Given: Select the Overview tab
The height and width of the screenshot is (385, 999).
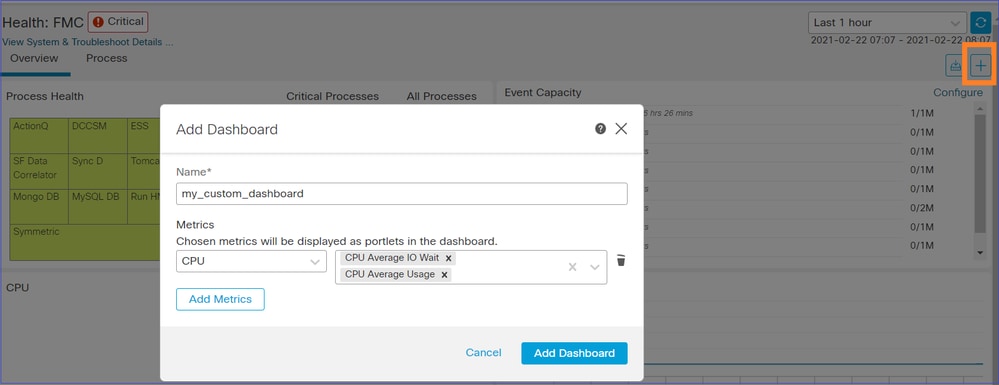Looking at the screenshot, I should coord(34,58).
